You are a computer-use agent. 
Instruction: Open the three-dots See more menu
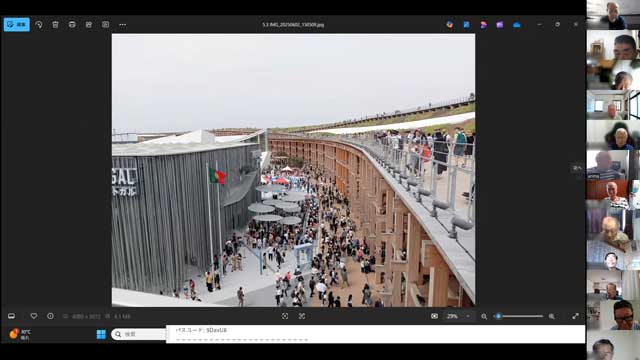[122, 24]
